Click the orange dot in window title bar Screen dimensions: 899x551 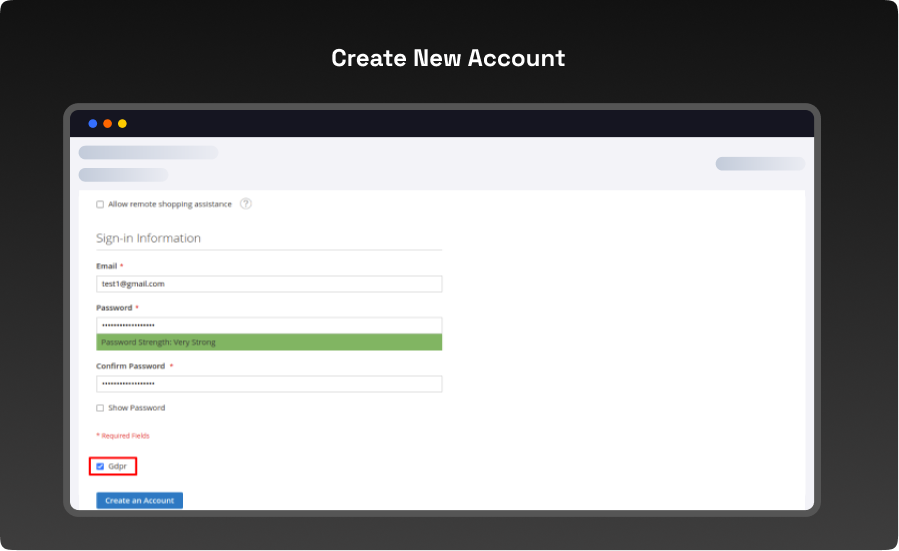pyautogui.click(x=108, y=124)
